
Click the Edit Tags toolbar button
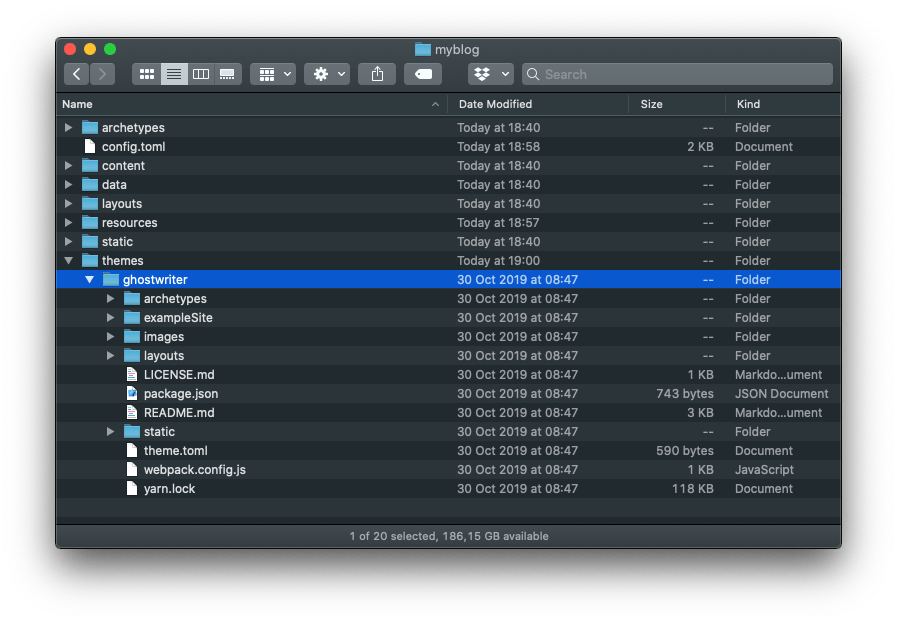pos(423,74)
